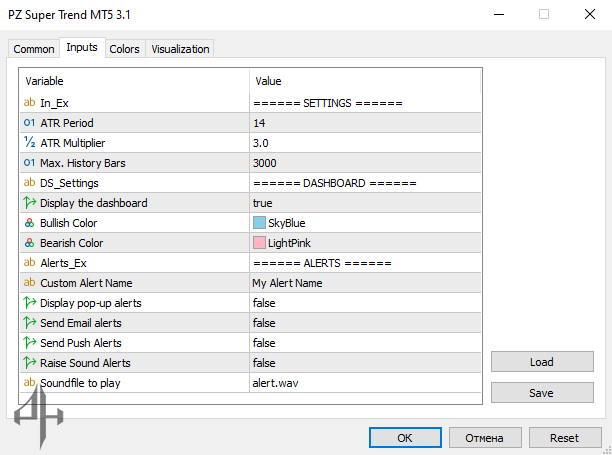Click the integer icon beside ATR Period

click(29, 123)
